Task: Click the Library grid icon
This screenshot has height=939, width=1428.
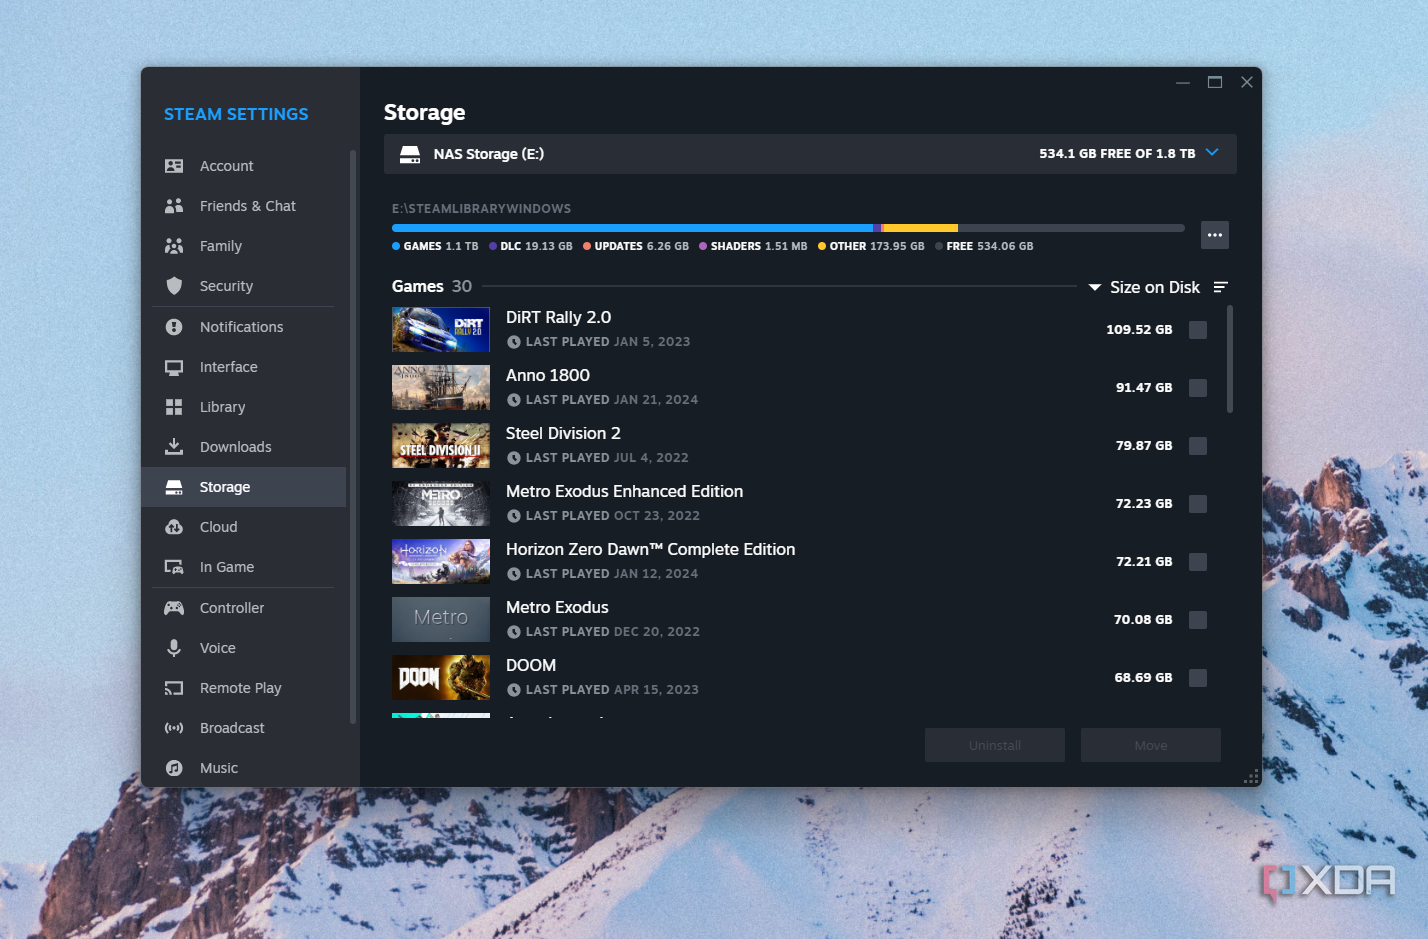Action: [174, 407]
